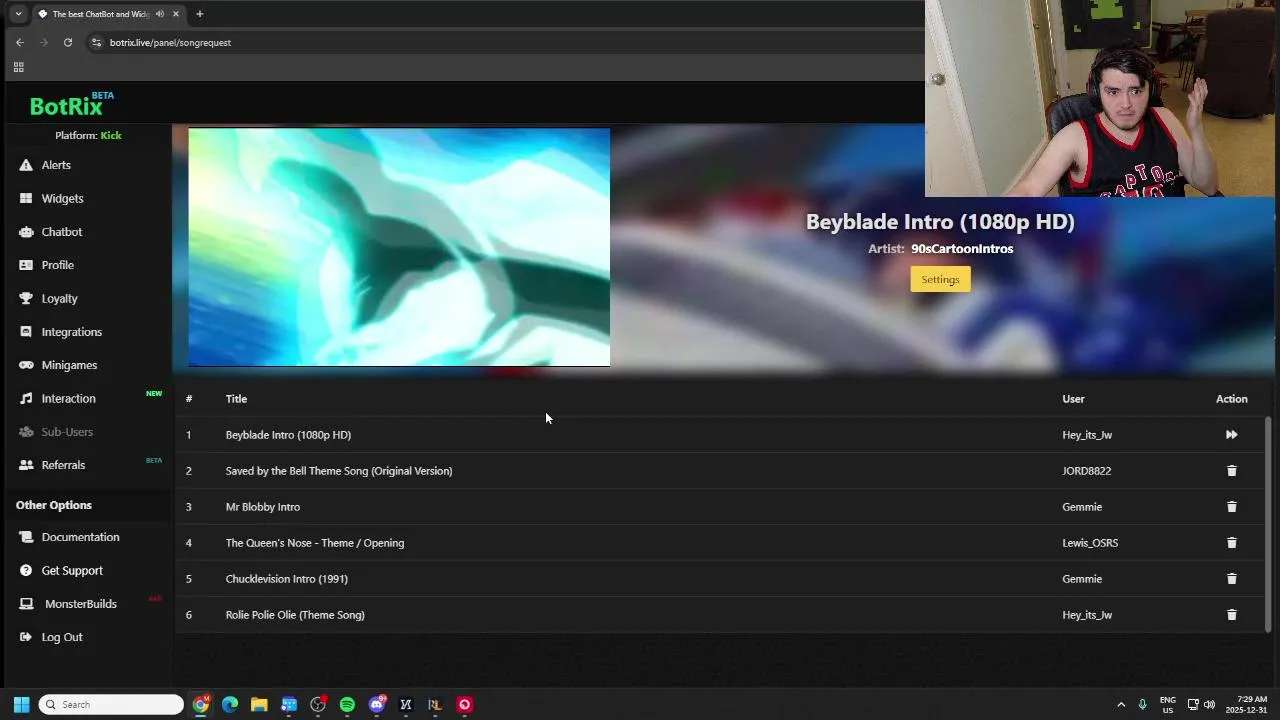Open the browser tab search dropdown
This screenshot has height=720, width=1280.
click(18, 14)
